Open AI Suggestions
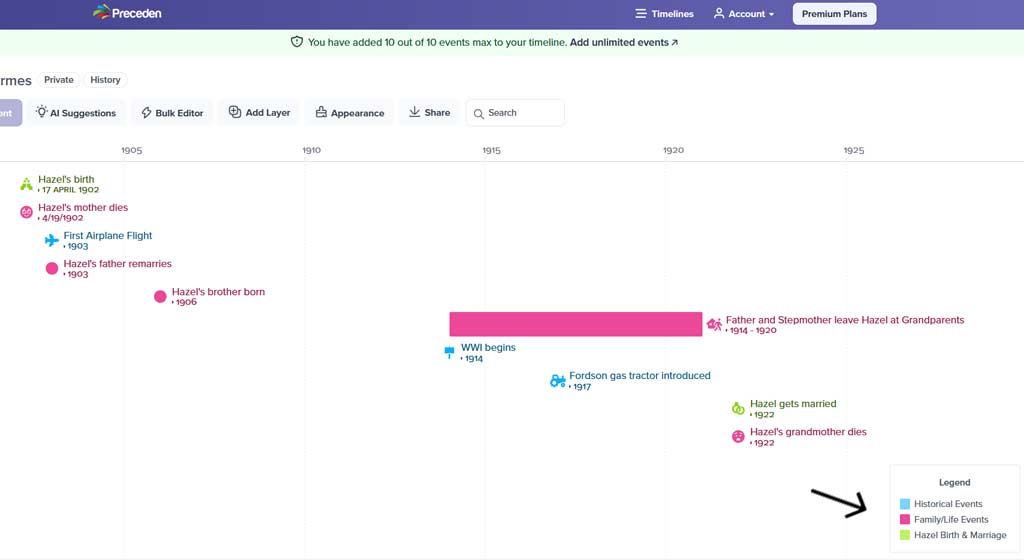1024x560 pixels. pyautogui.click(x=76, y=113)
